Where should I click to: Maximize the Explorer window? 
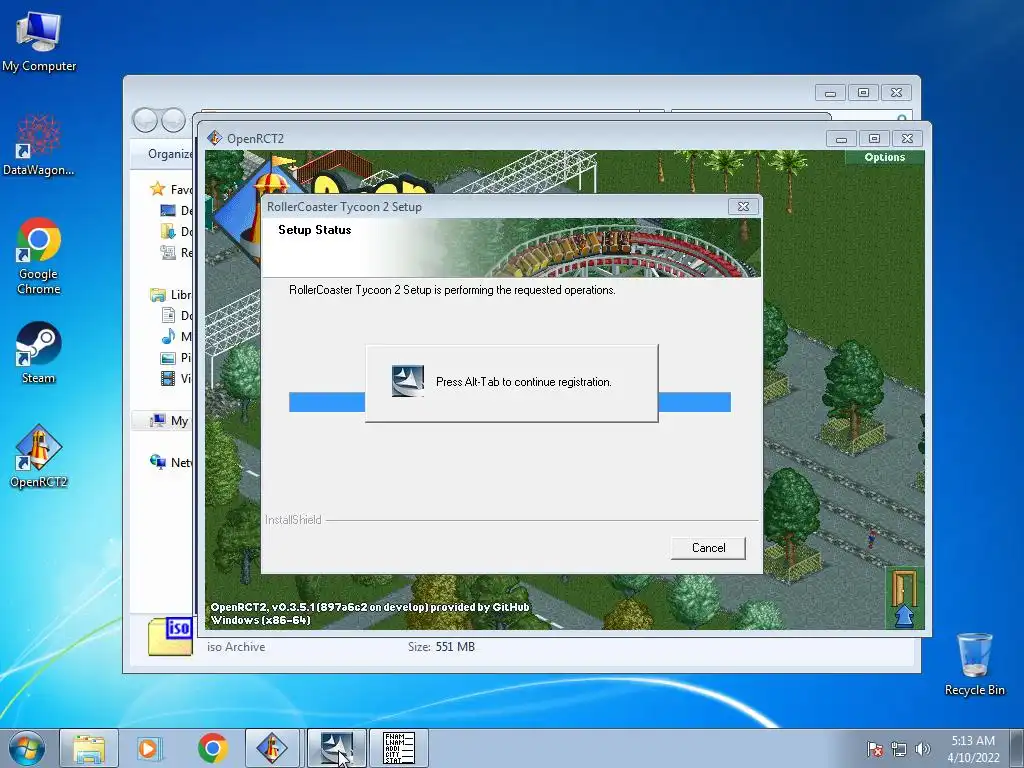point(863,93)
